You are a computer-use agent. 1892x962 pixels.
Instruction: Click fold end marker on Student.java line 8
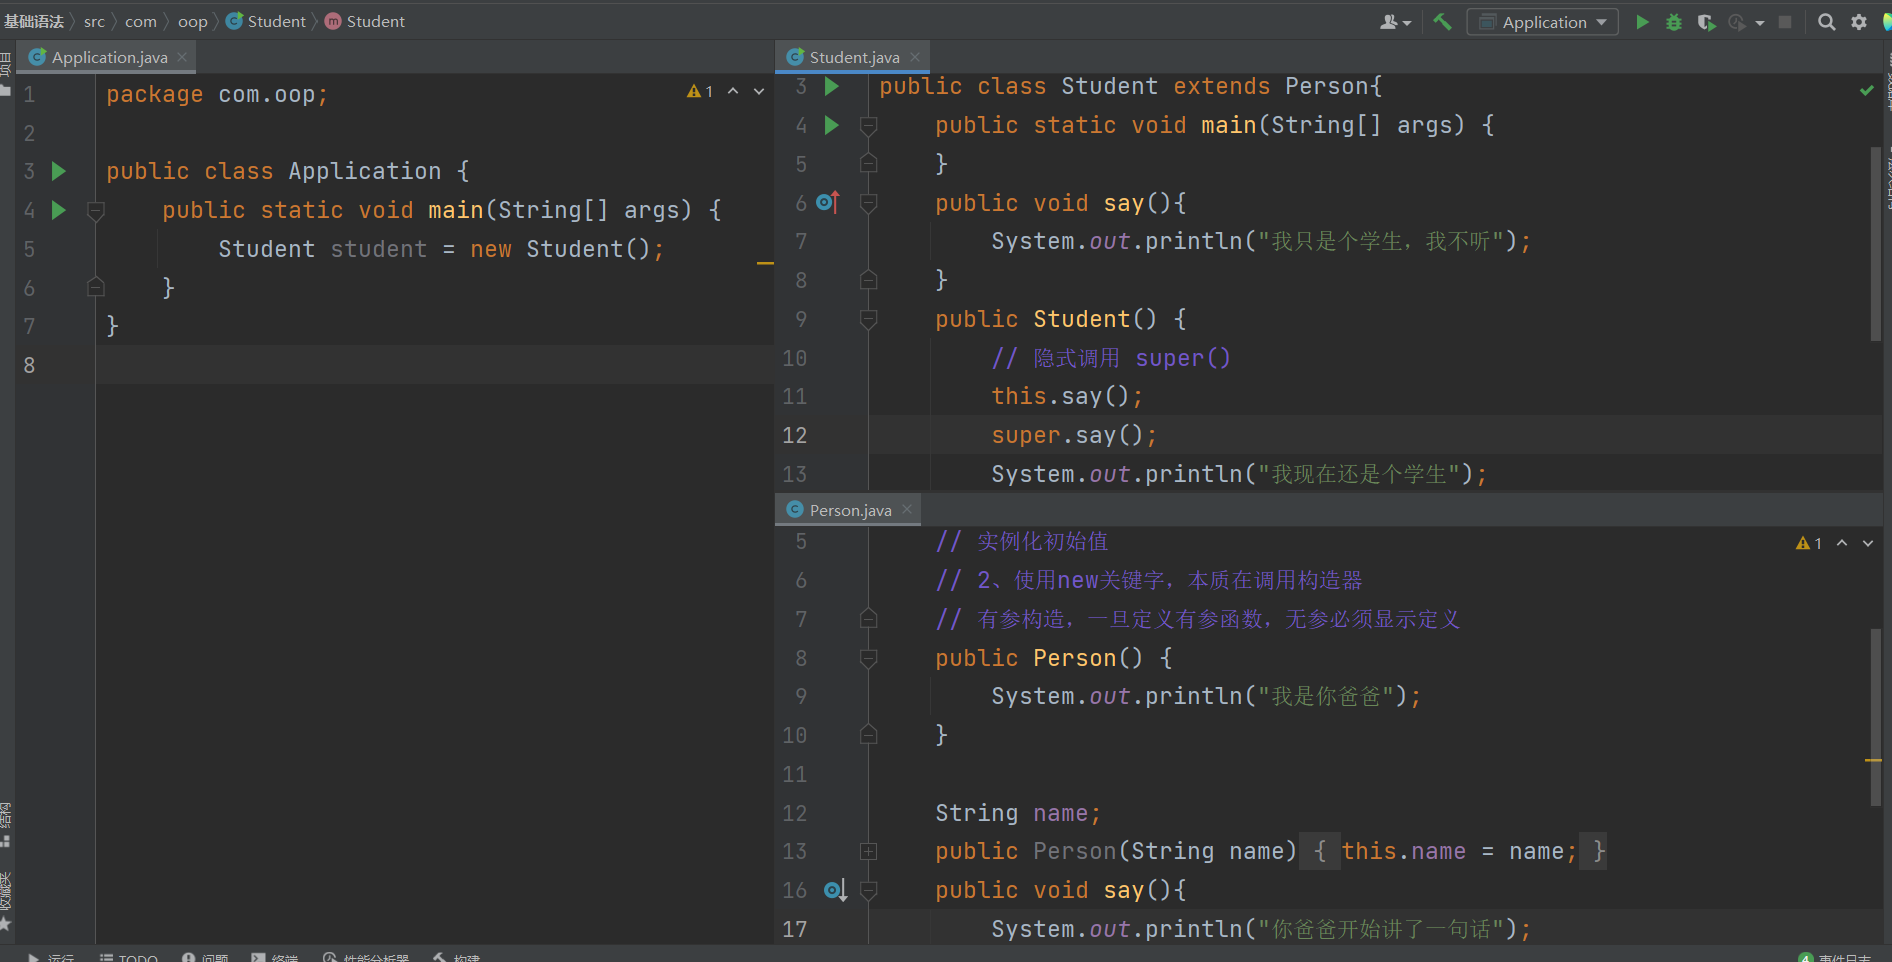click(869, 279)
